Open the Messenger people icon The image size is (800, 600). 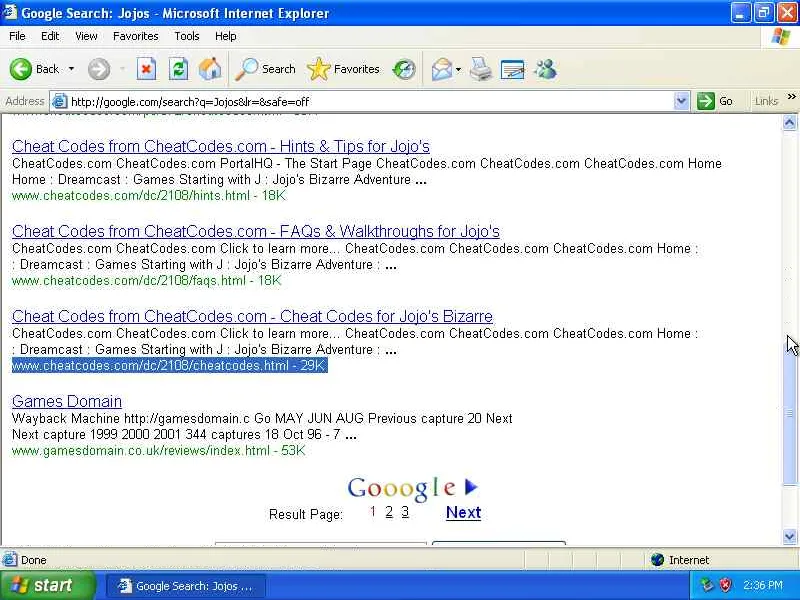(x=545, y=69)
